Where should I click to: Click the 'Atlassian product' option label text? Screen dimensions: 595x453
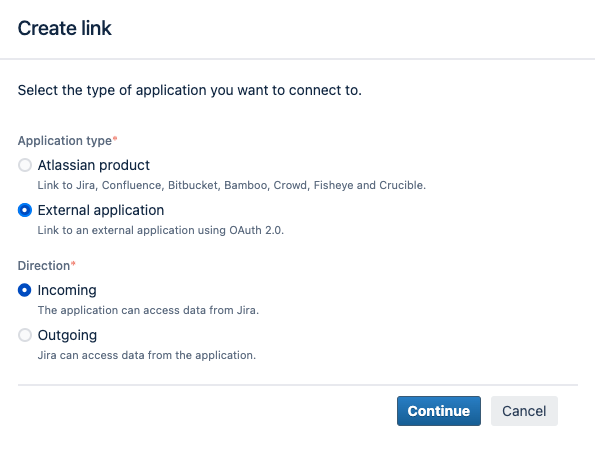94,165
